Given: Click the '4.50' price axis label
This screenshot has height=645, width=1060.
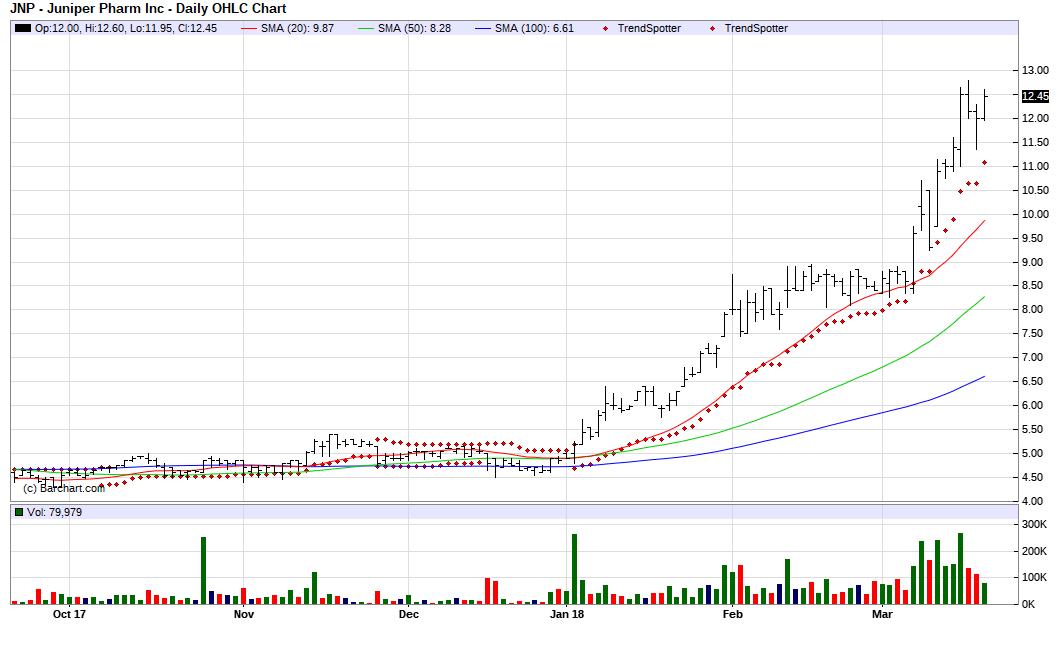Looking at the screenshot, I should [x=1035, y=477].
